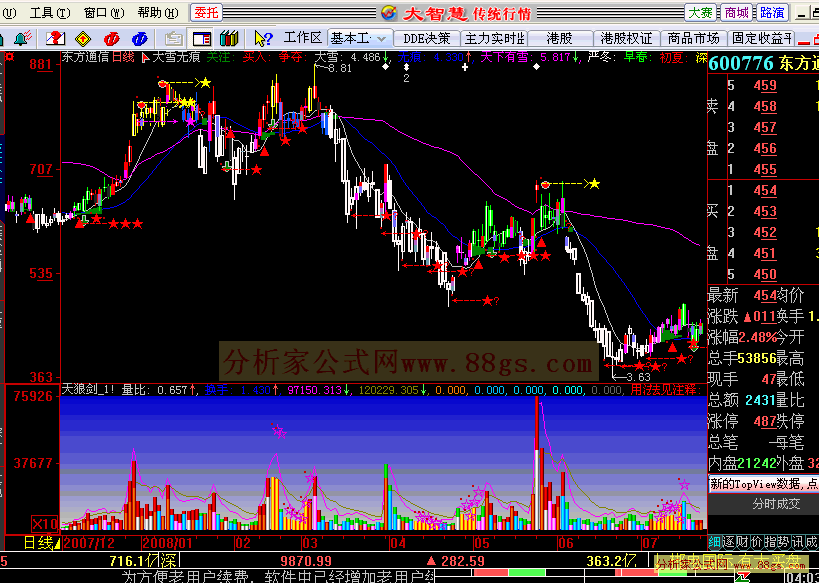Click the 东方通信 chart title

(x=85, y=57)
